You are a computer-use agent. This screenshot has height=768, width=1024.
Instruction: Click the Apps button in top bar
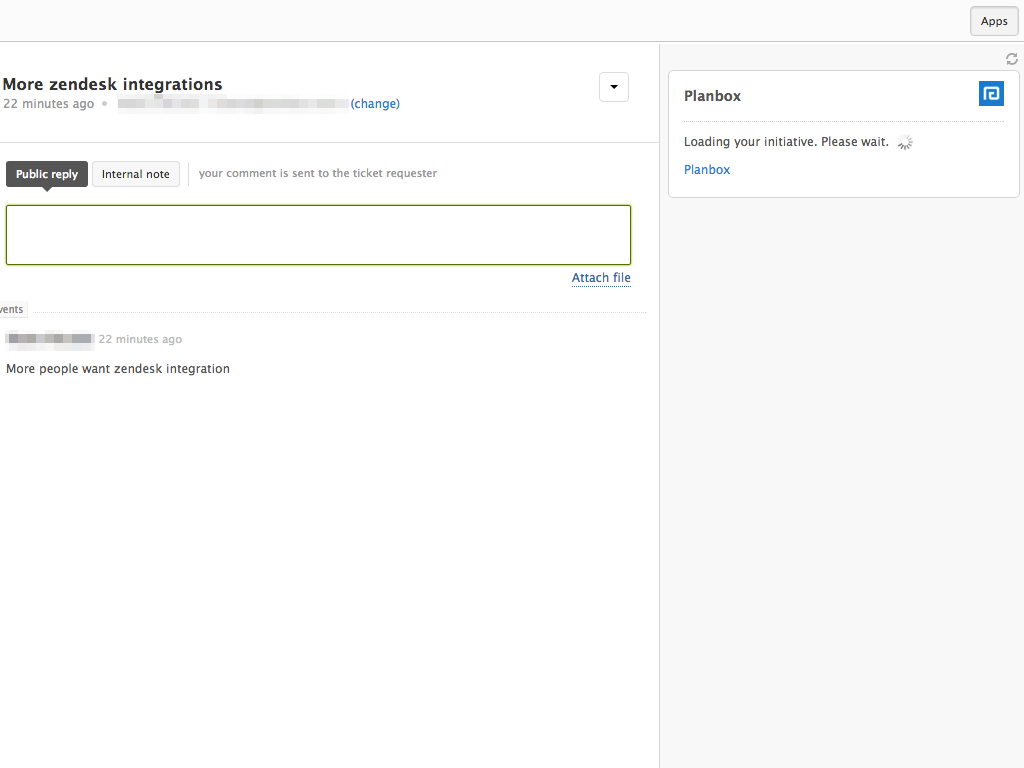(x=994, y=21)
